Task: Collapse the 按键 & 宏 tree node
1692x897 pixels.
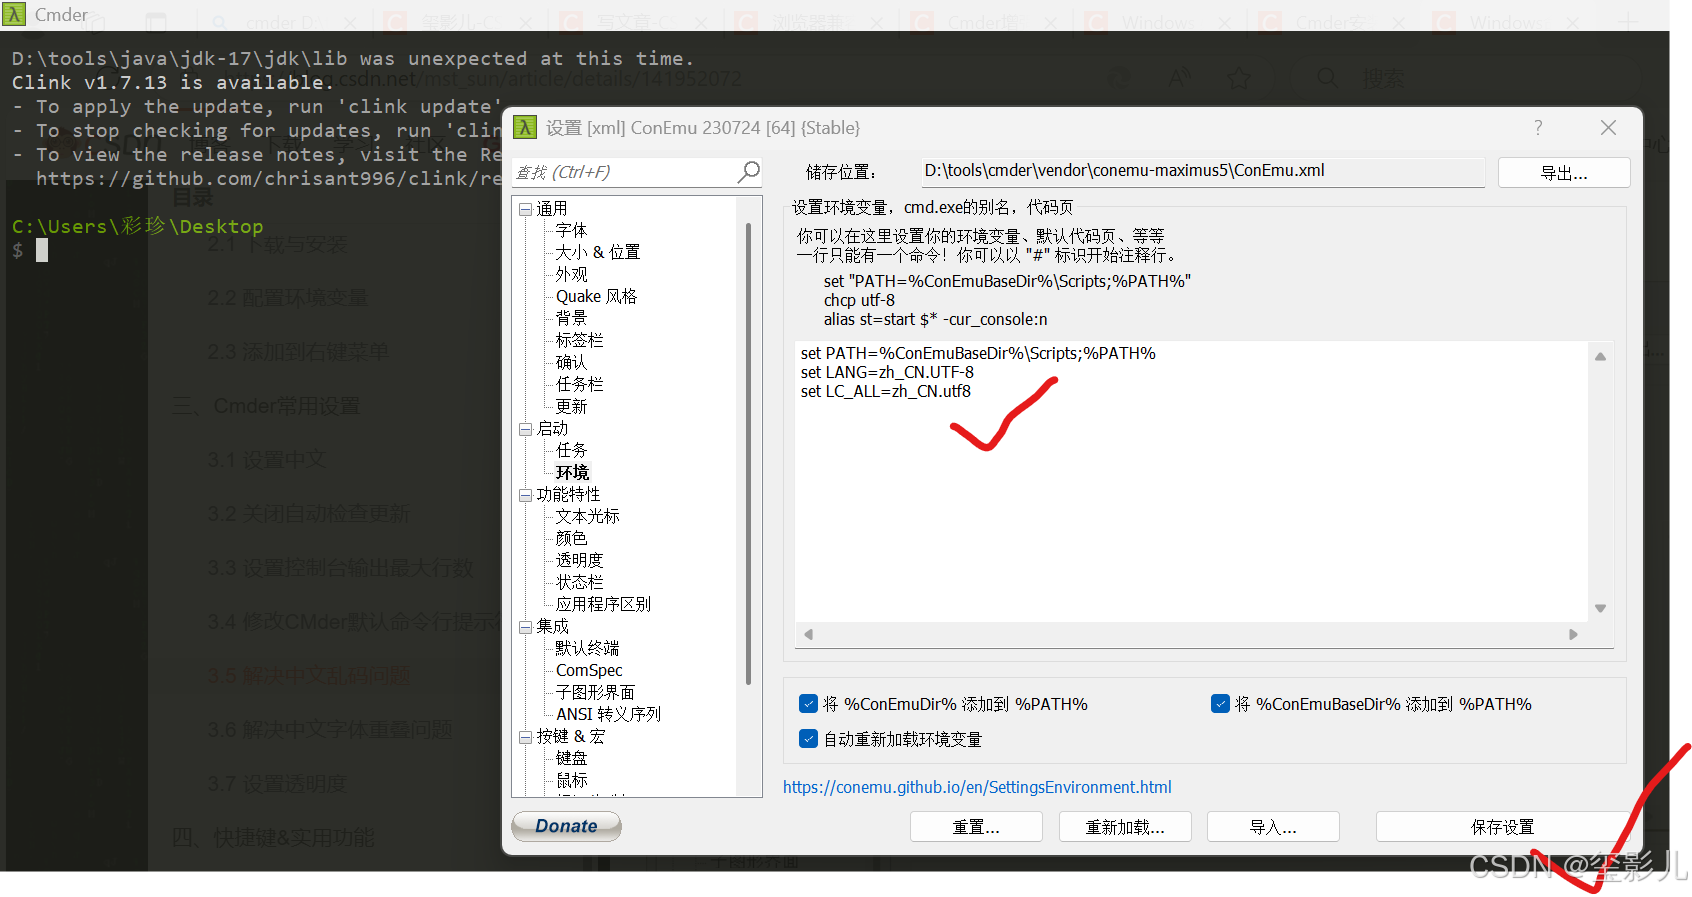Action: 525,737
